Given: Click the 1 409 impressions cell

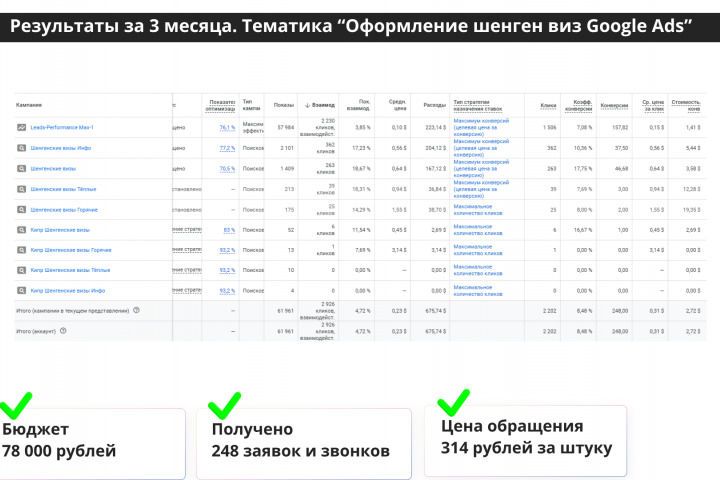Looking at the screenshot, I should pyautogui.click(x=287, y=169).
